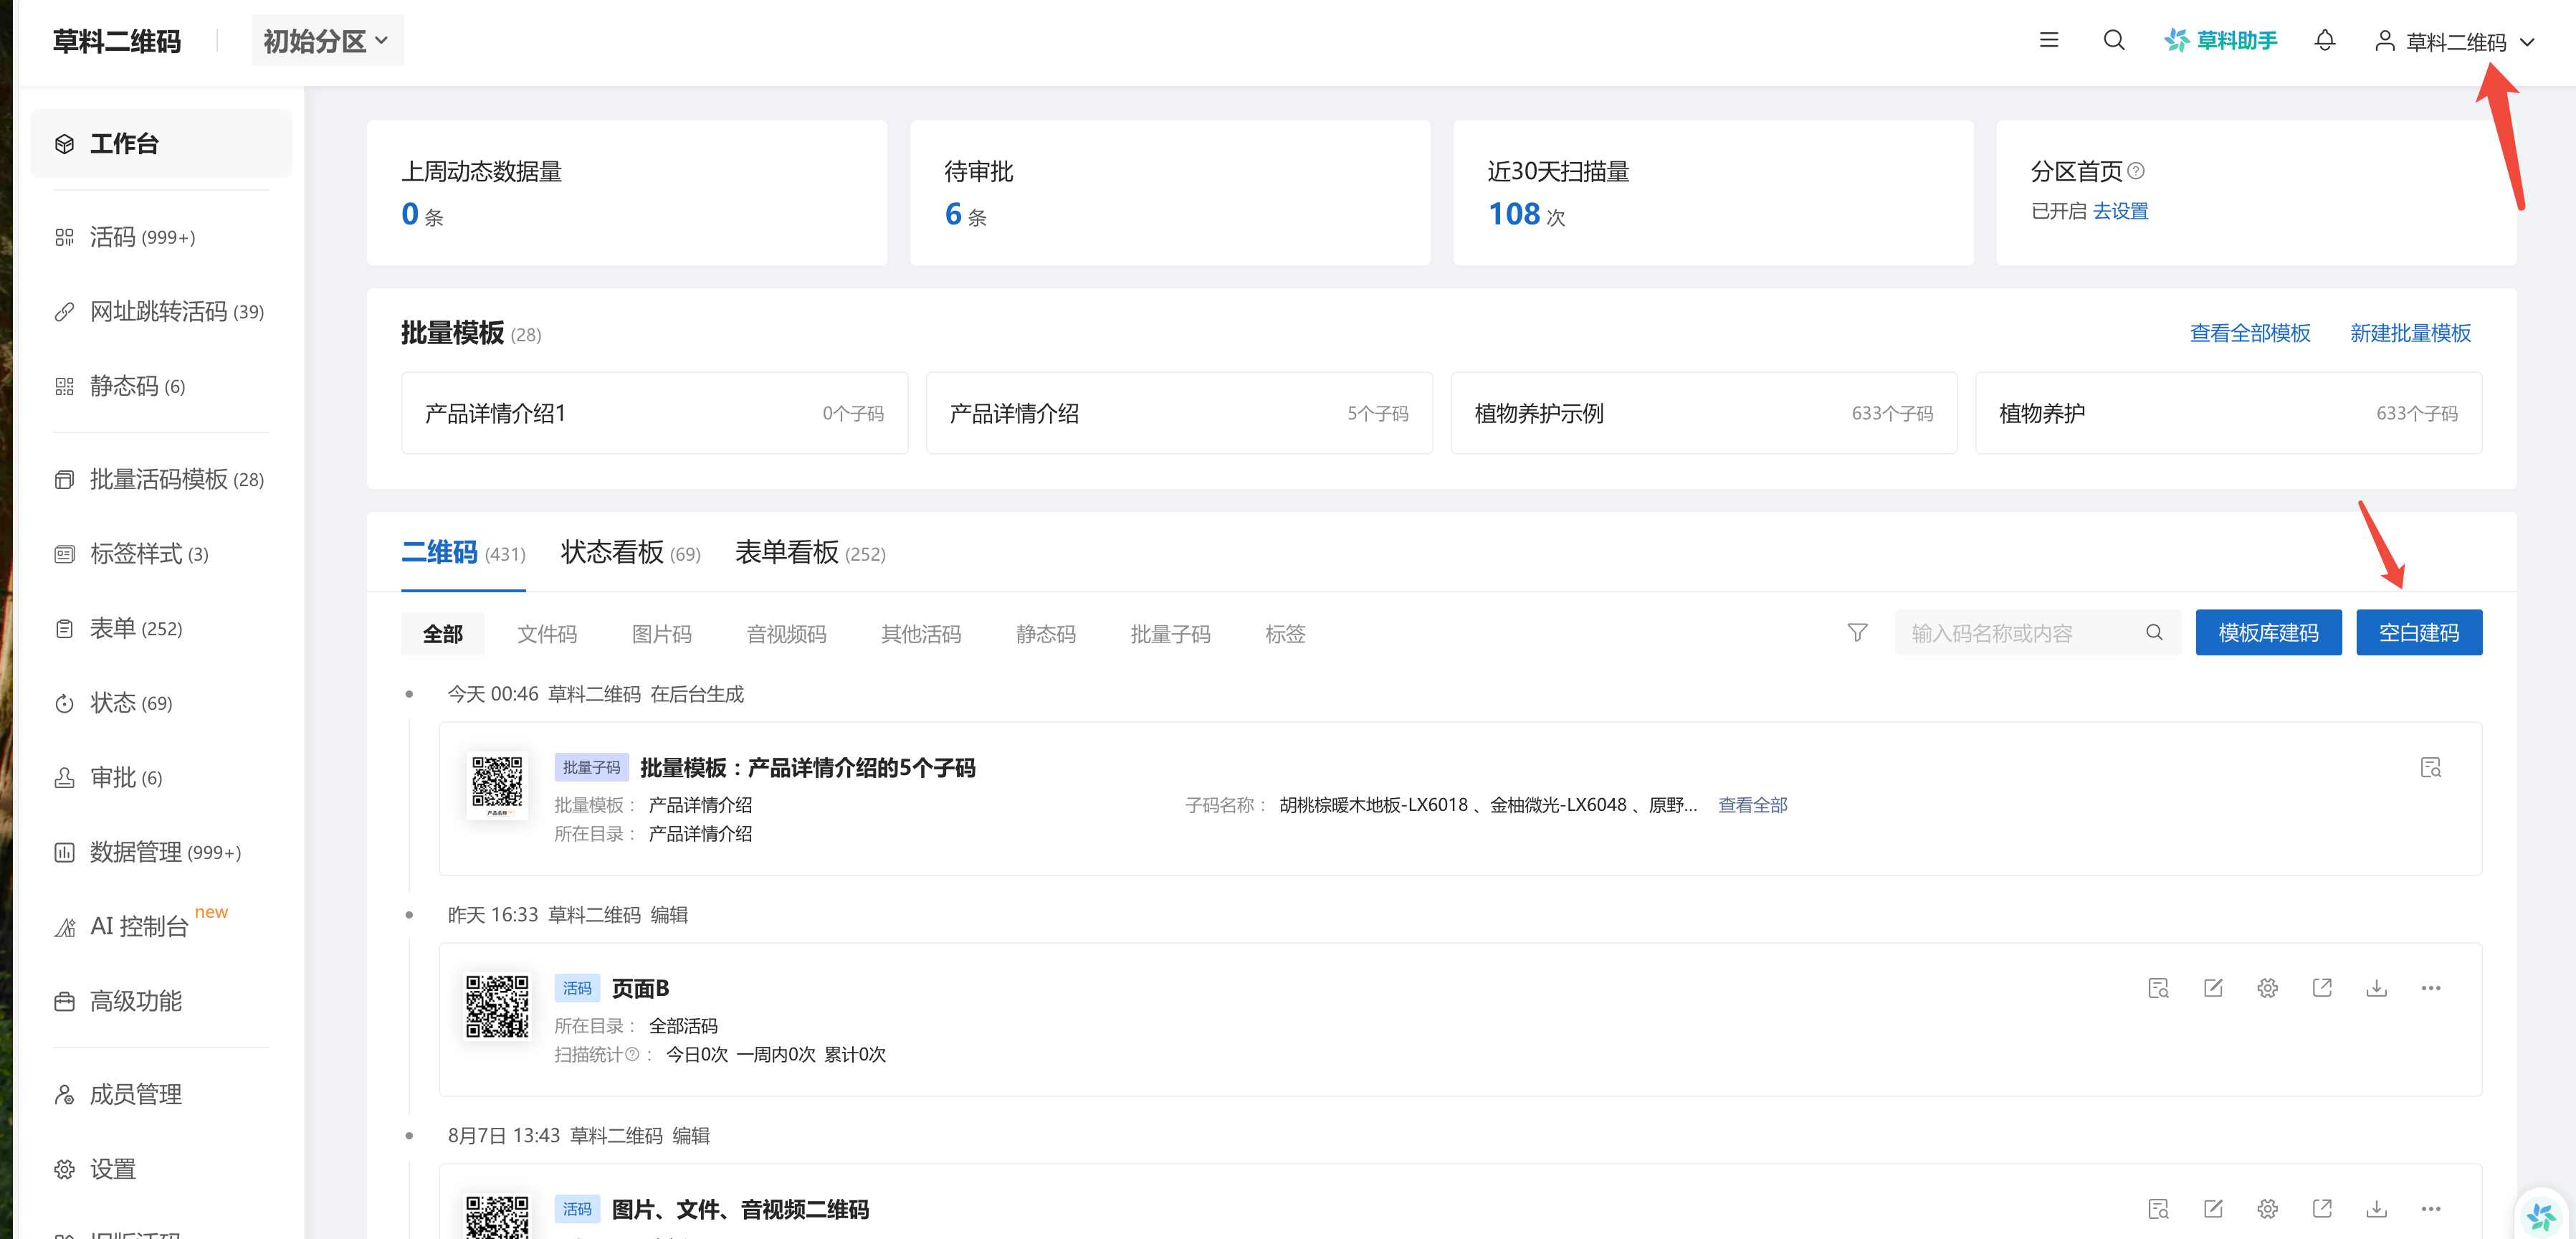
Task: Open 产品详情介绍1 template card
Action: [x=654, y=413]
